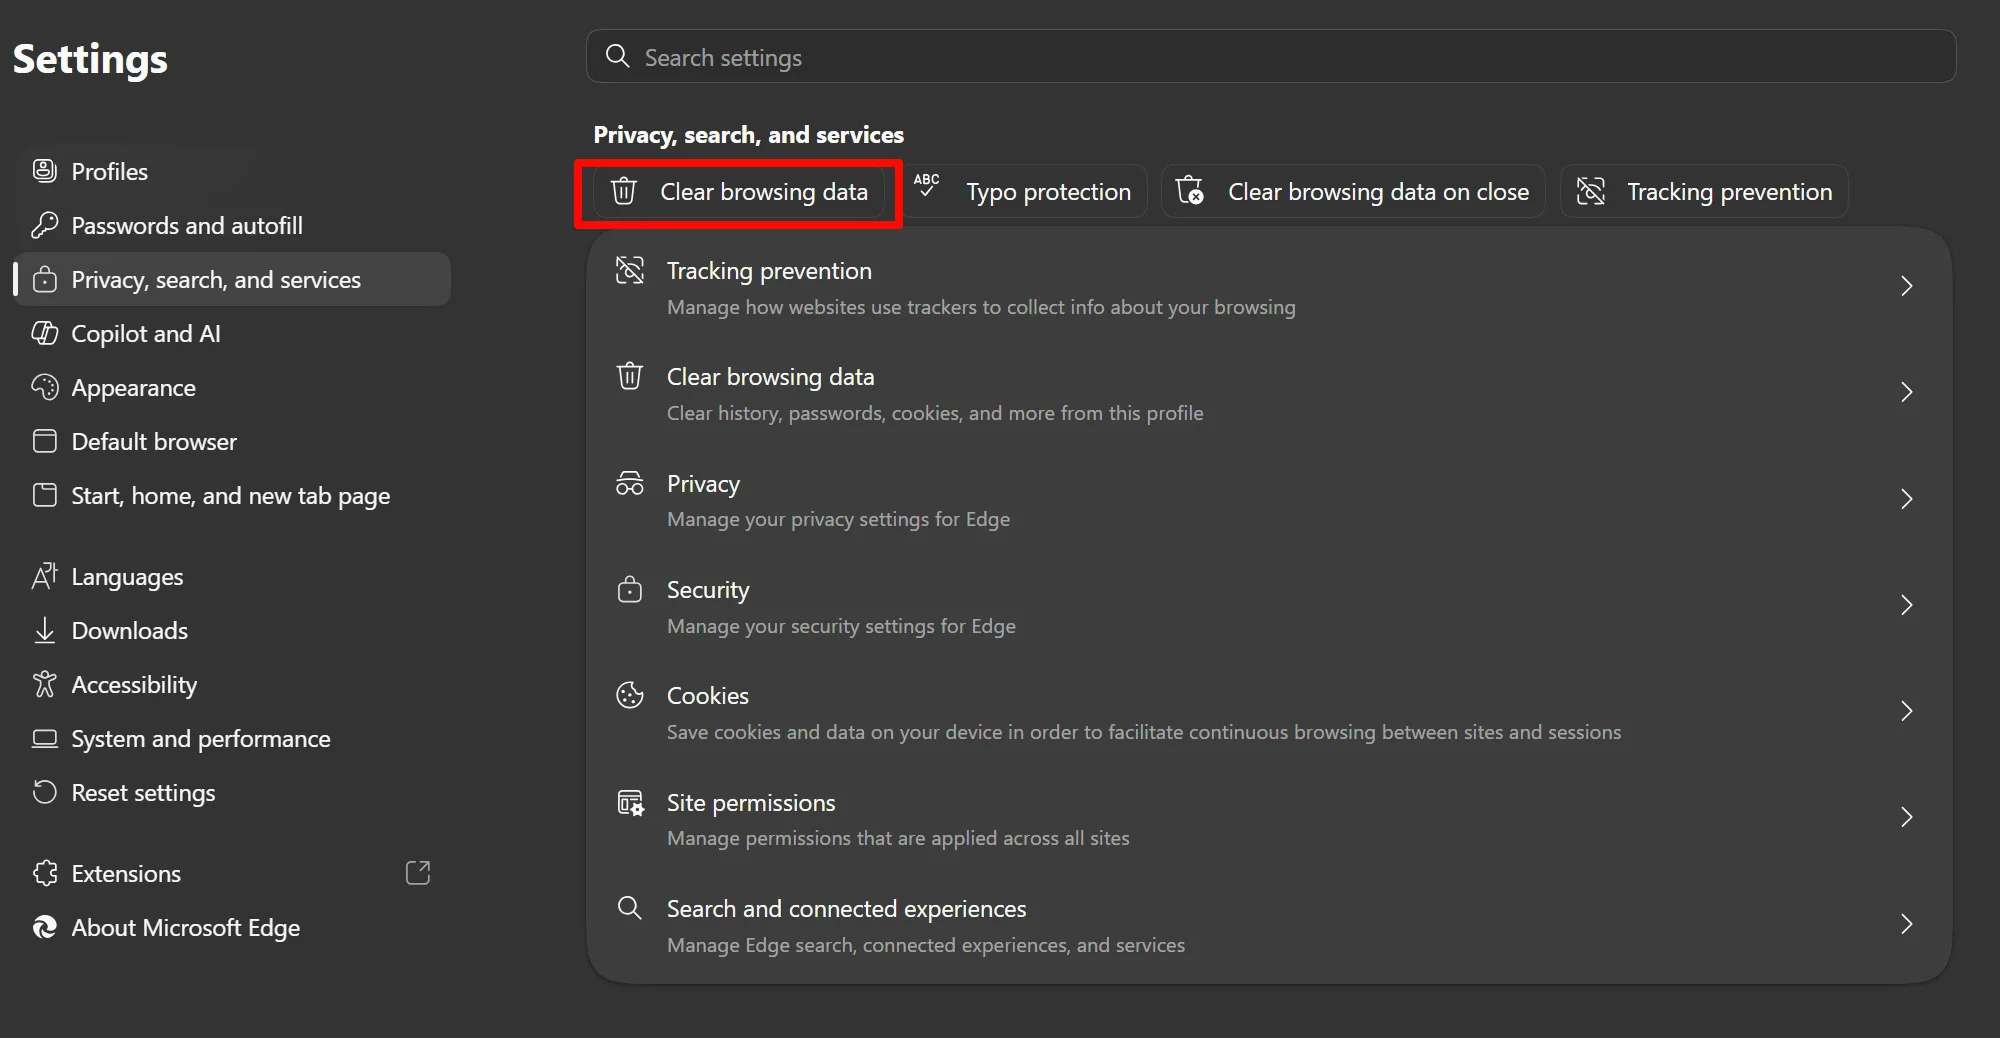Viewport: 2000px width, 1038px height.
Task: Click the Search and connected experiences title
Action: pyautogui.click(x=846, y=908)
